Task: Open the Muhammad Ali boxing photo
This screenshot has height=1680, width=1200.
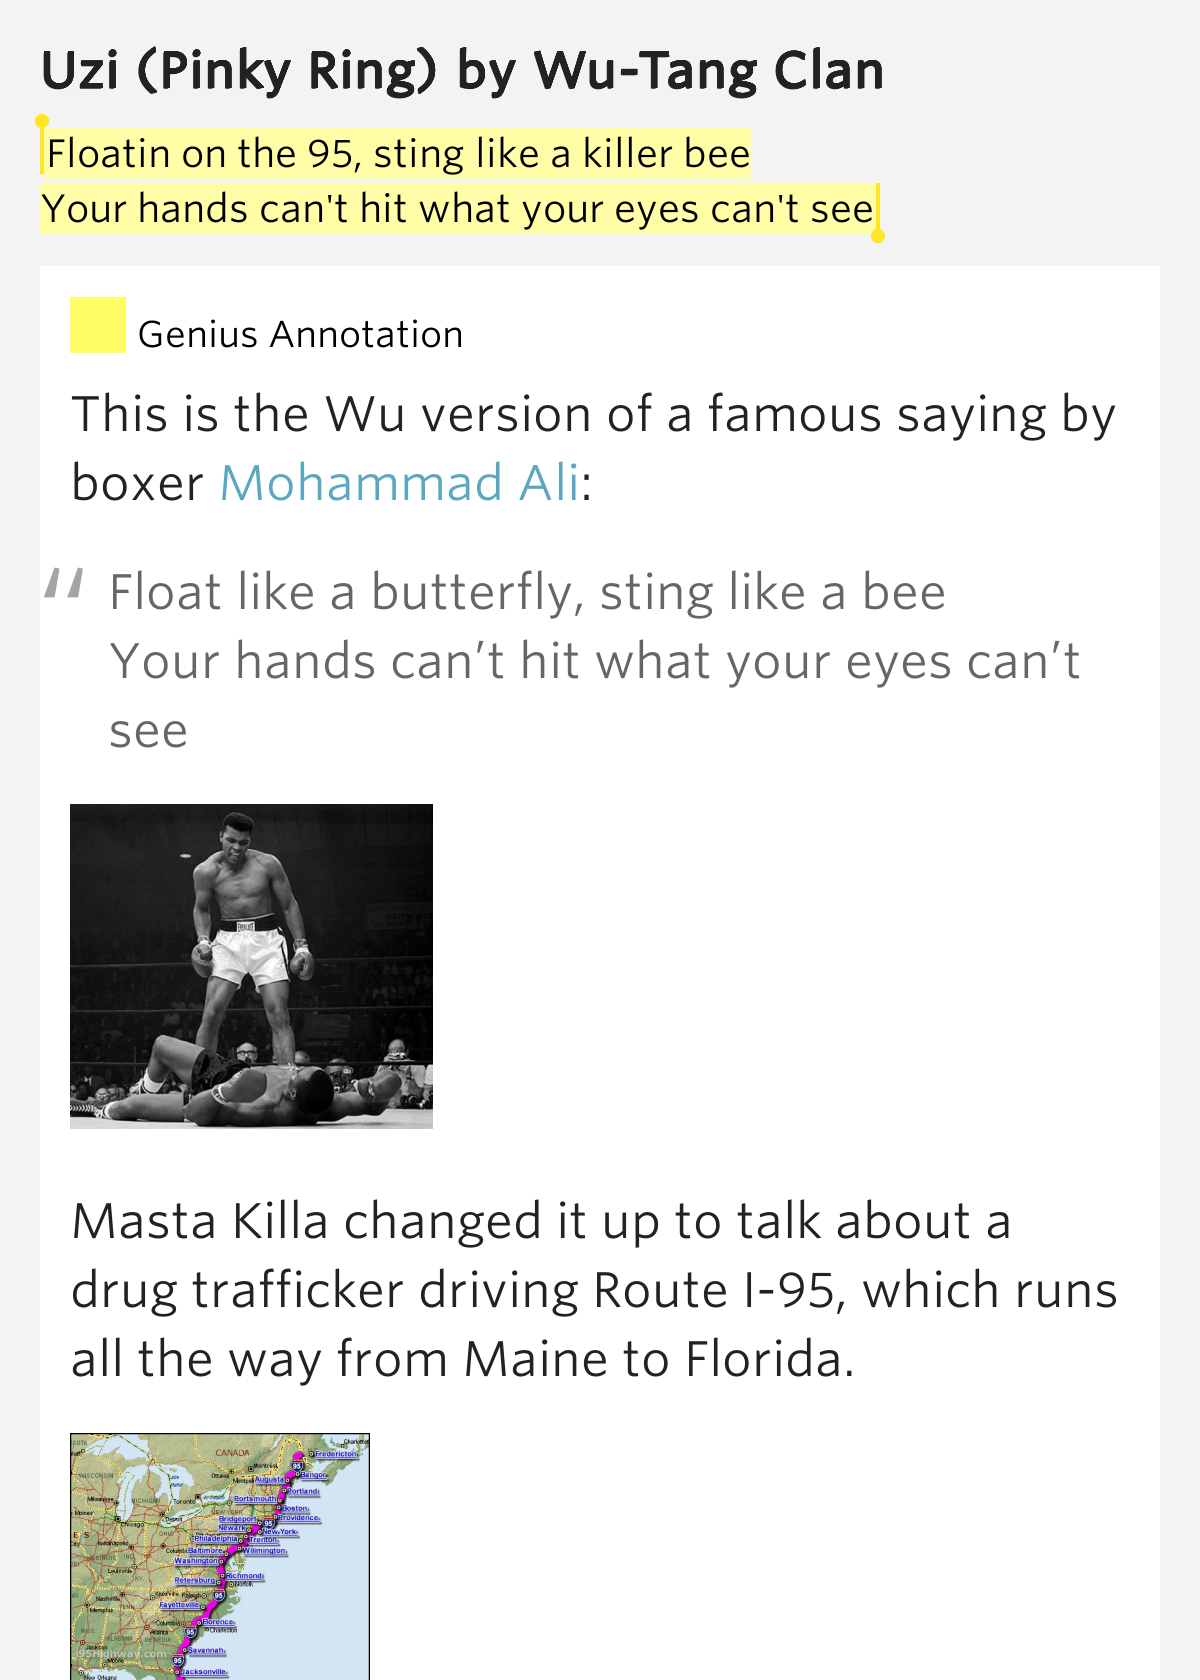Action: coord(251,966)
